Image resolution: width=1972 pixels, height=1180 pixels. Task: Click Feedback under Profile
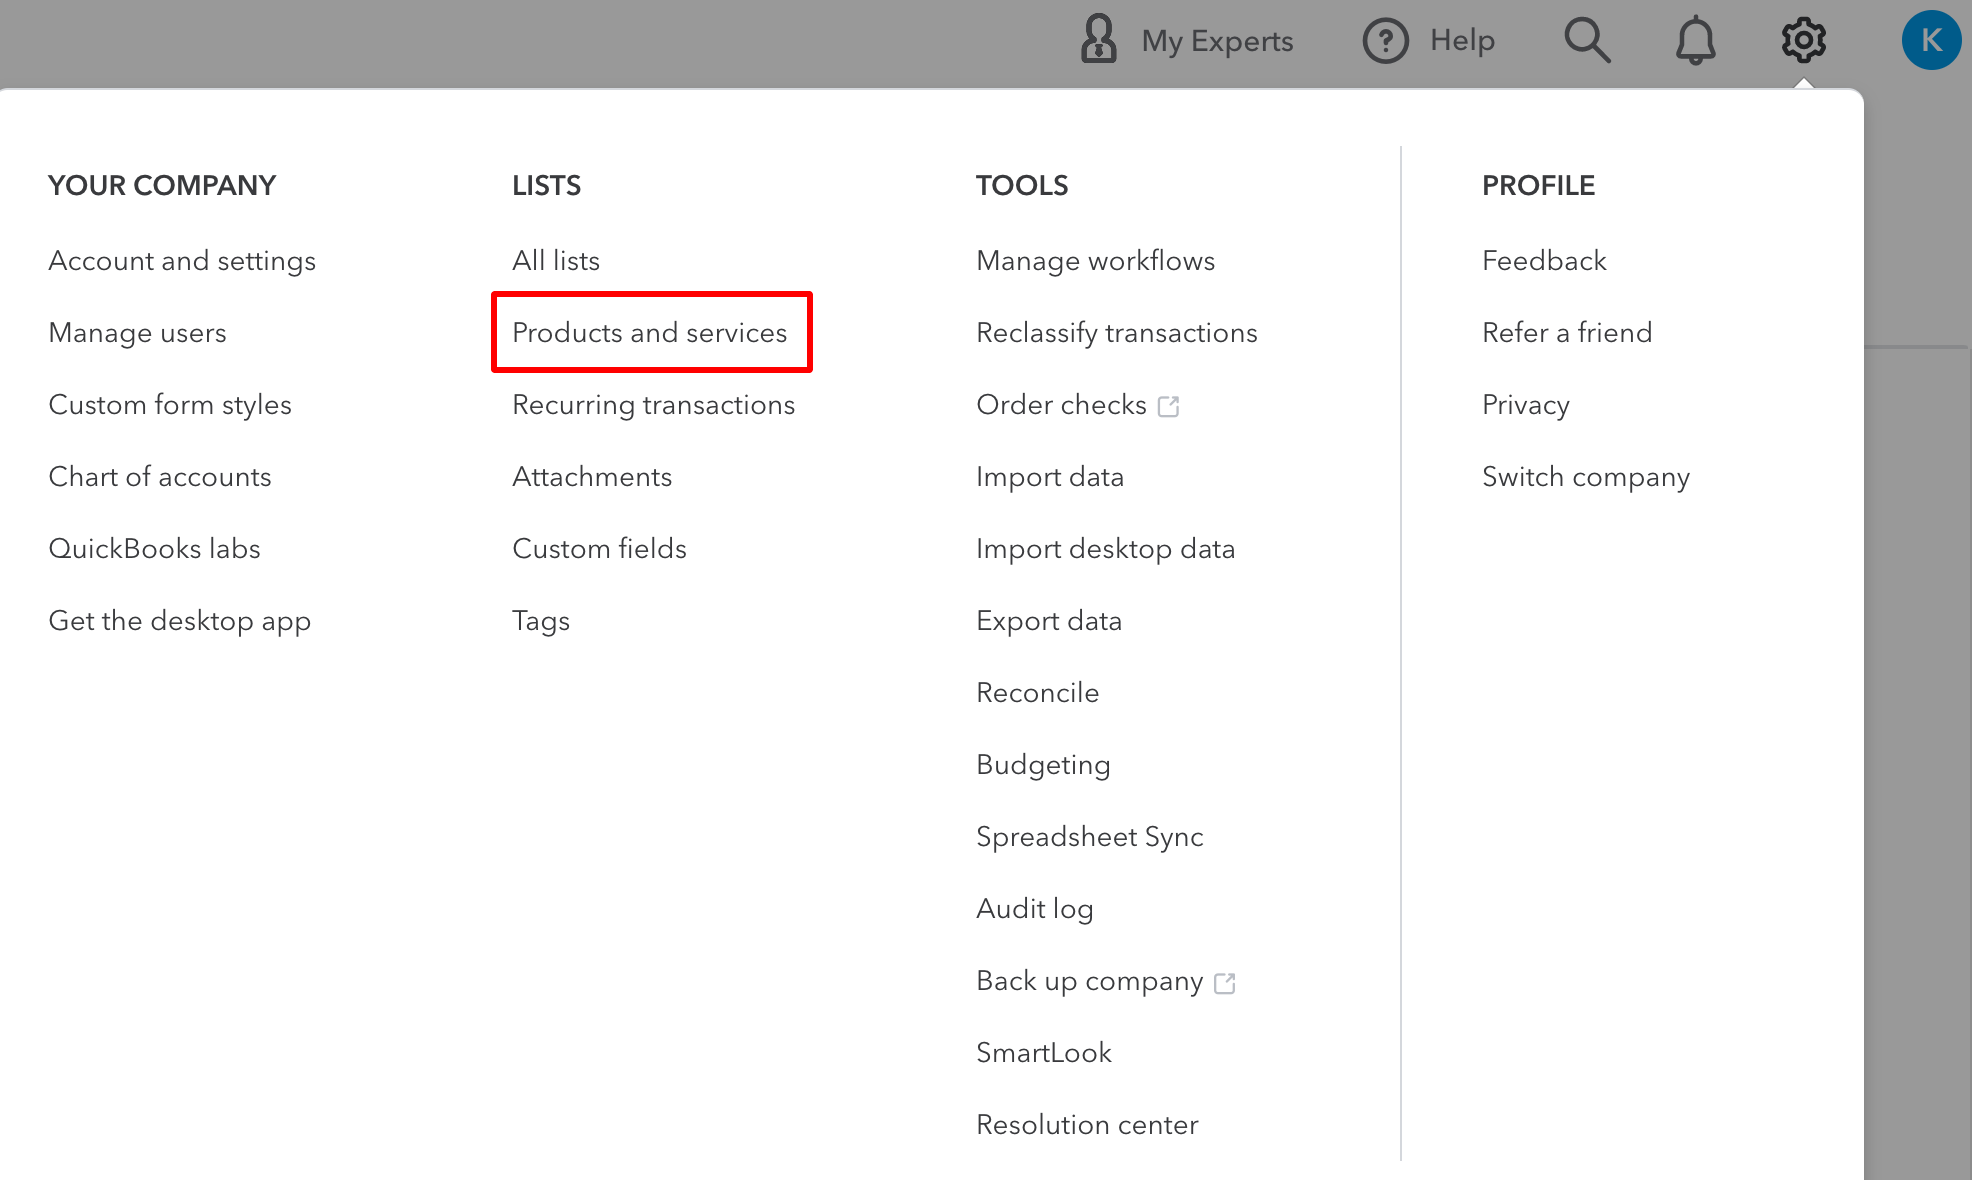tap(1544, 261)
